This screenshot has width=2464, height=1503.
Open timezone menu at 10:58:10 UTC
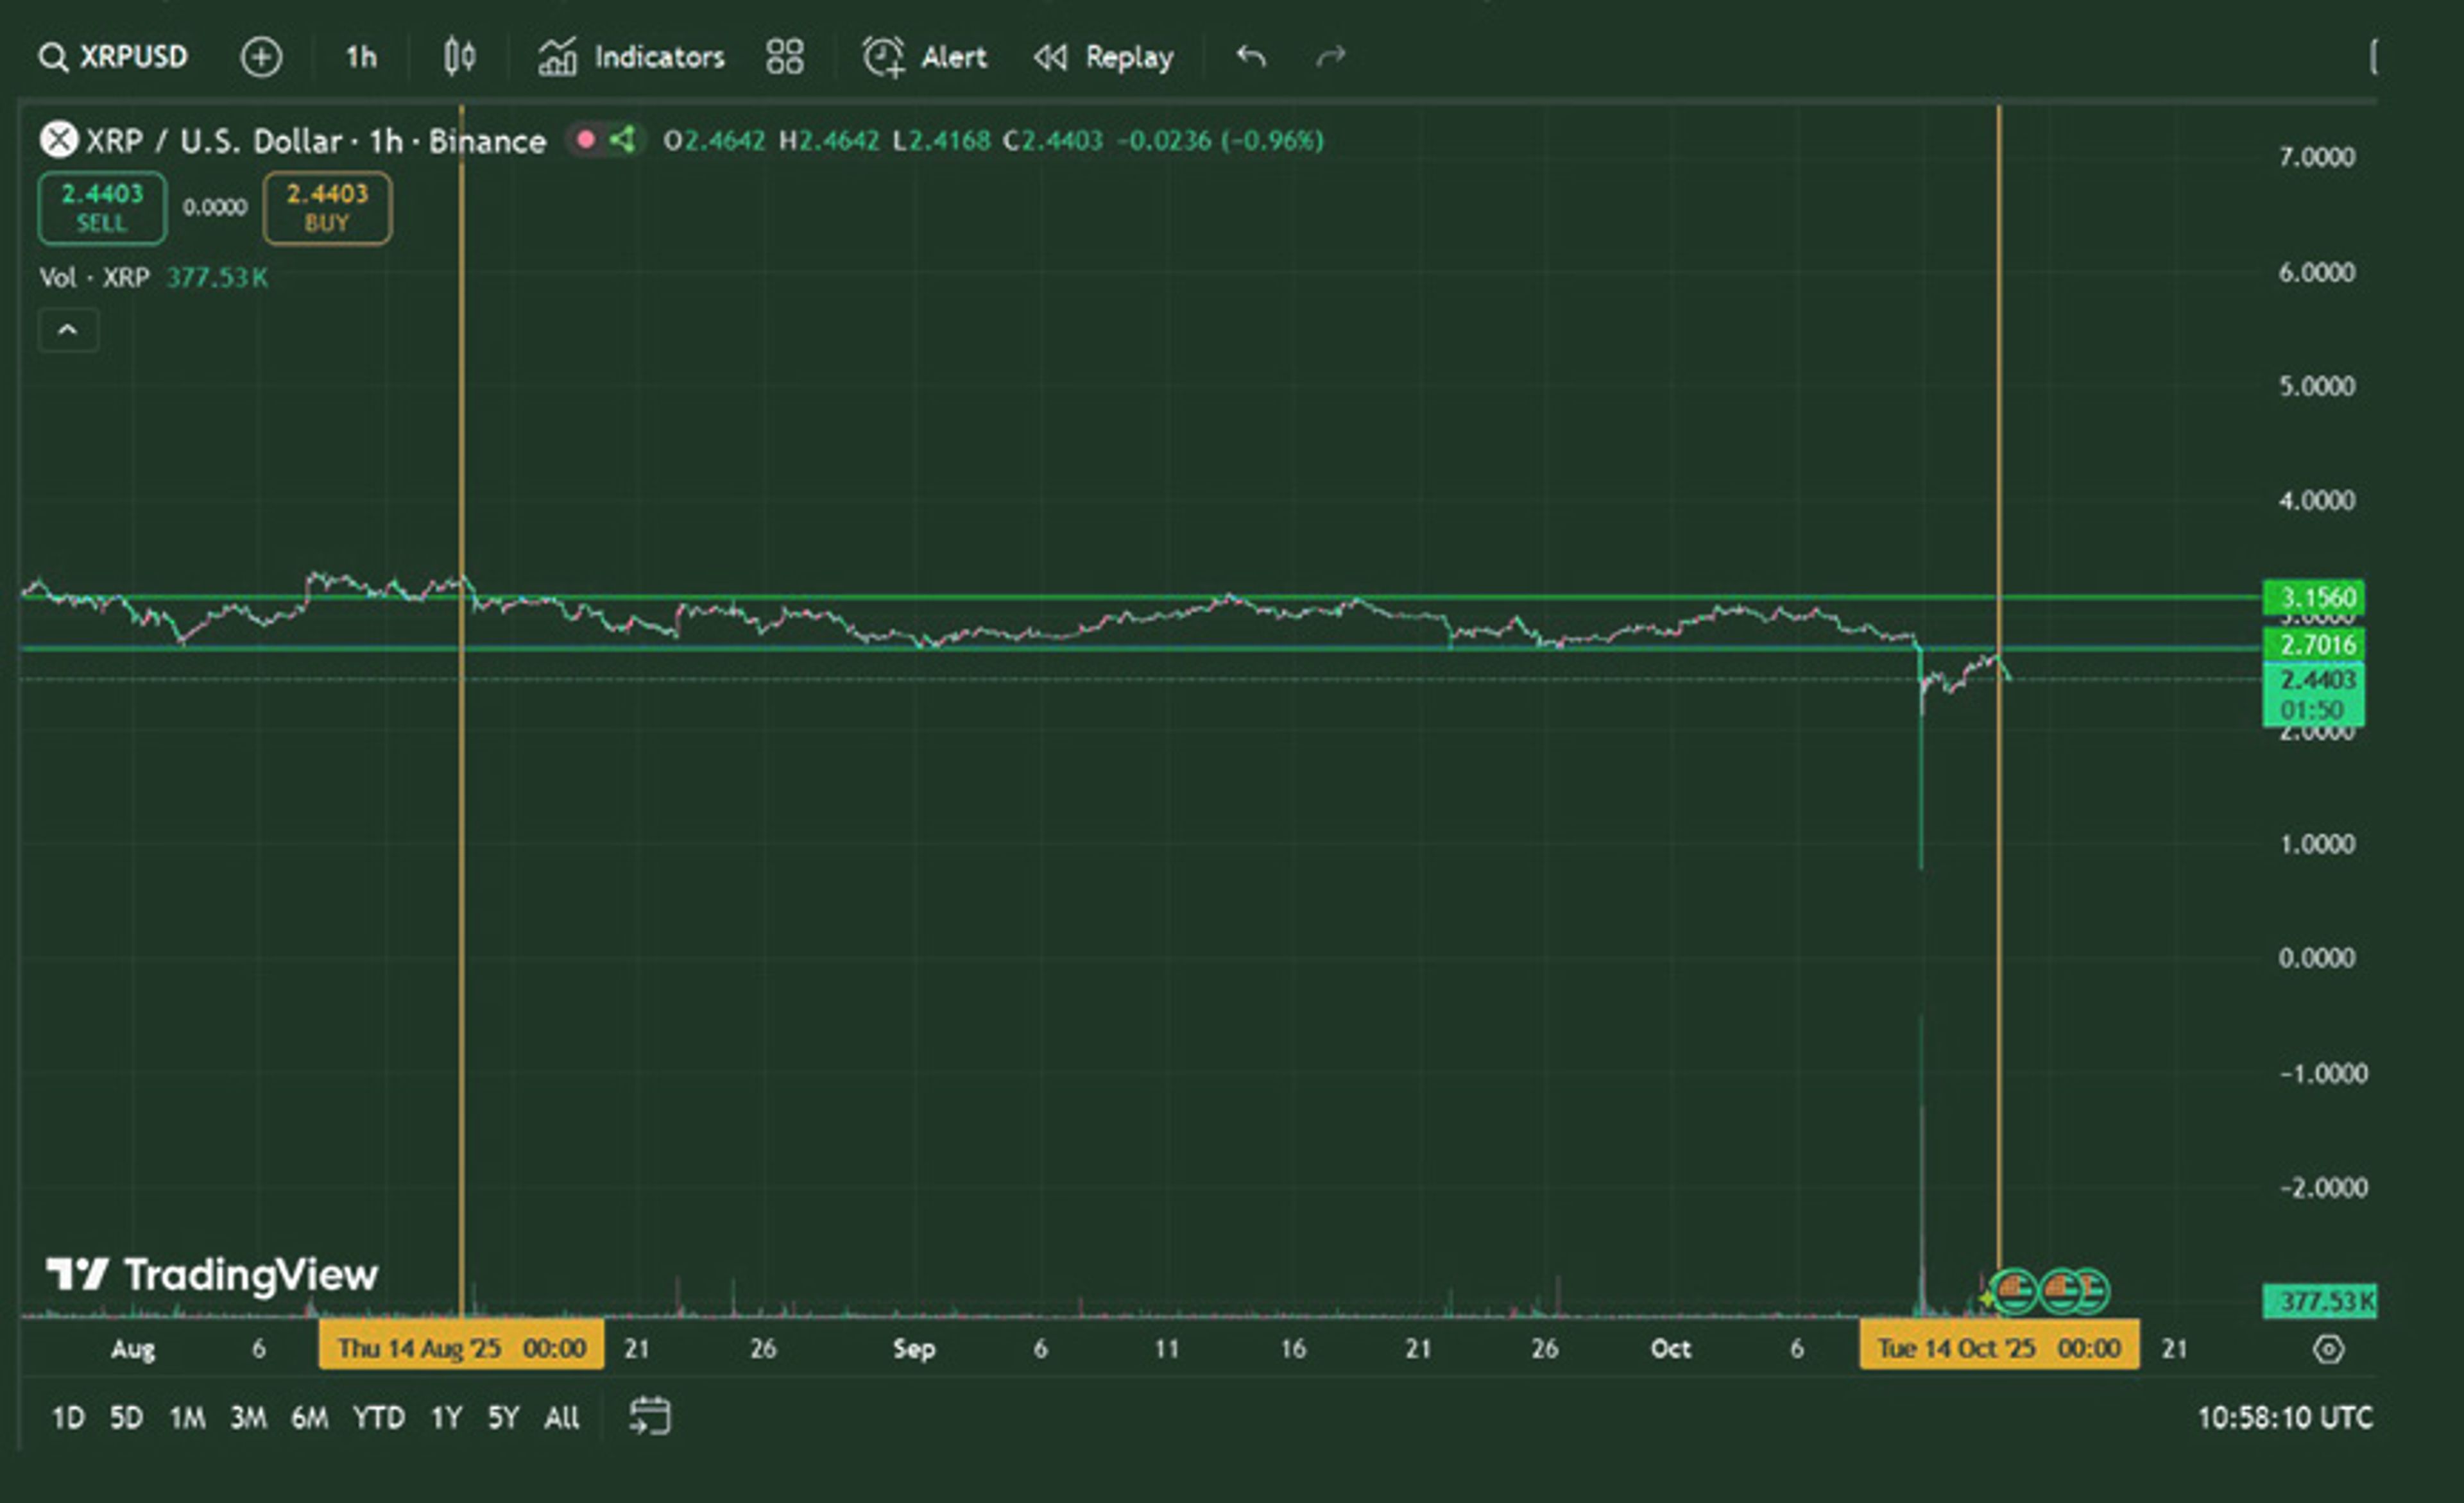[2285, 1417]
